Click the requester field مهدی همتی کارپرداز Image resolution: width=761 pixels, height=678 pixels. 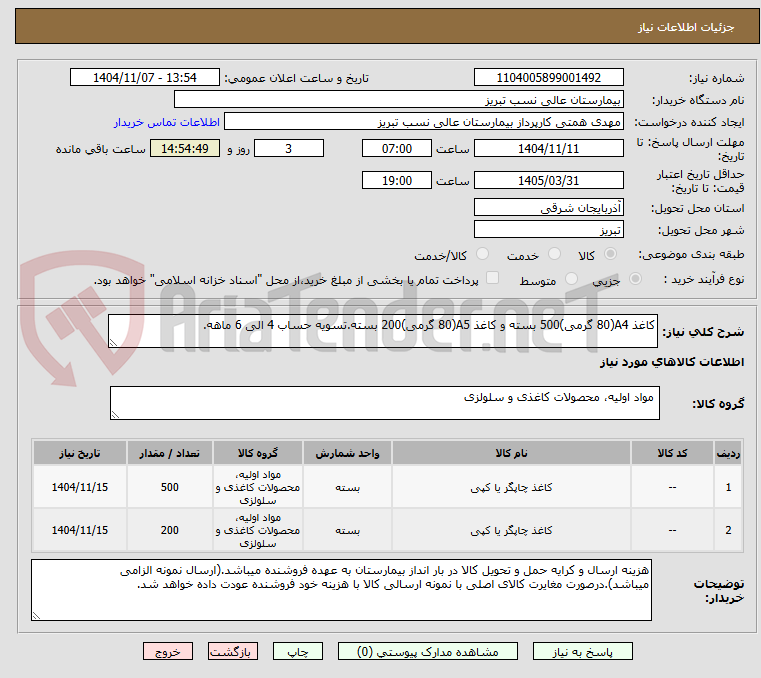[424, 121]
